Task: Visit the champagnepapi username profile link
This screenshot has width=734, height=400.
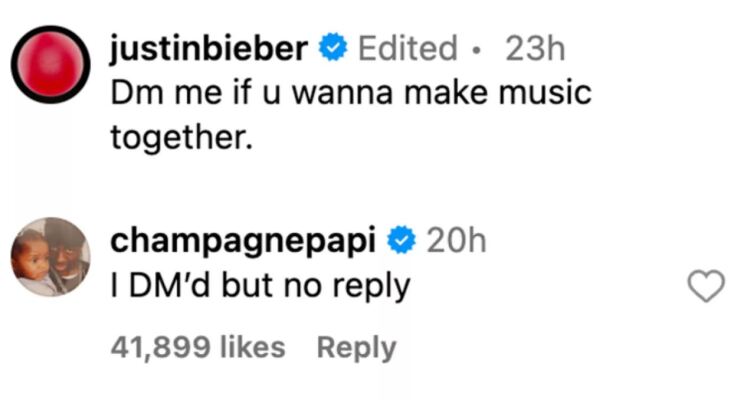Action: 246,240
